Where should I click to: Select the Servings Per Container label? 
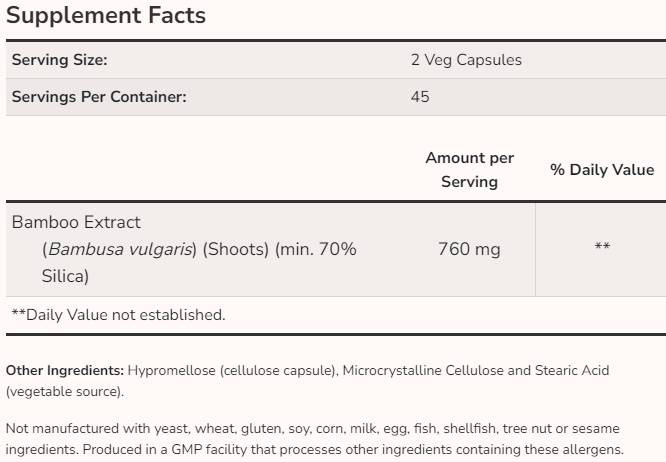(99, 97)
